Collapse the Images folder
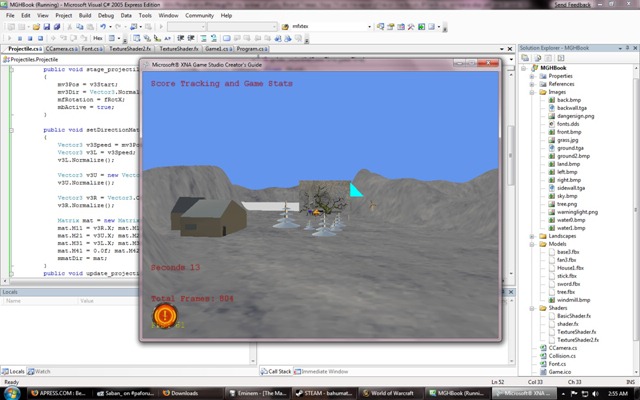 pos(532,92)
